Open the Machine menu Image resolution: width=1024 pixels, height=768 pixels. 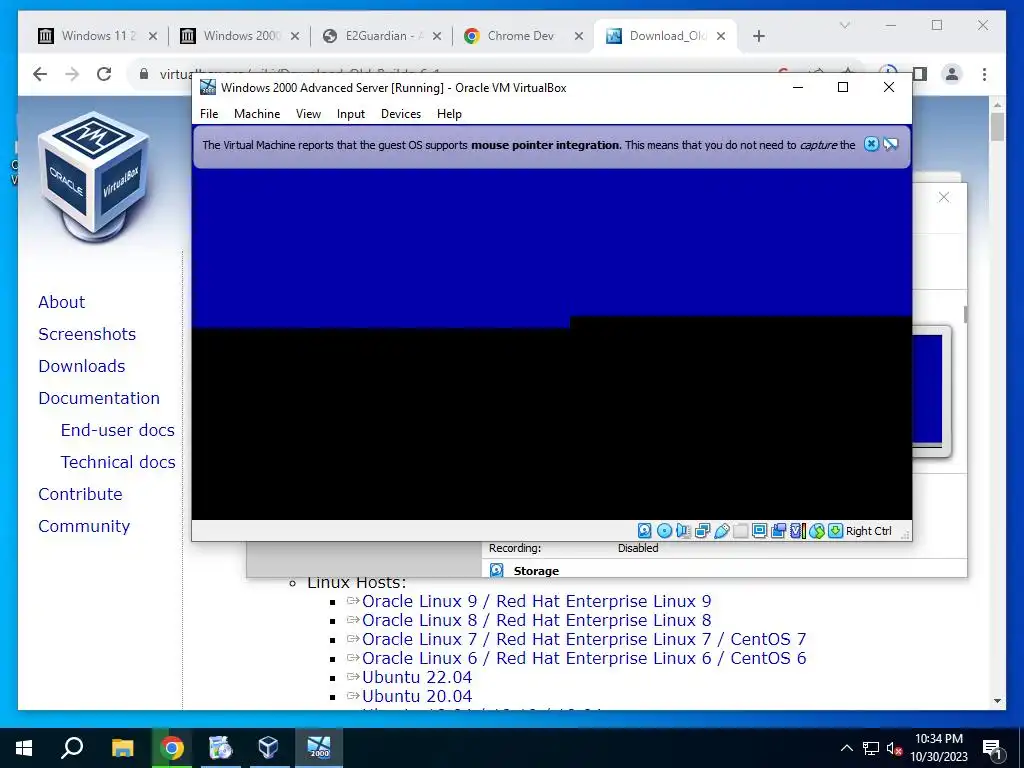tap(257, 114)
